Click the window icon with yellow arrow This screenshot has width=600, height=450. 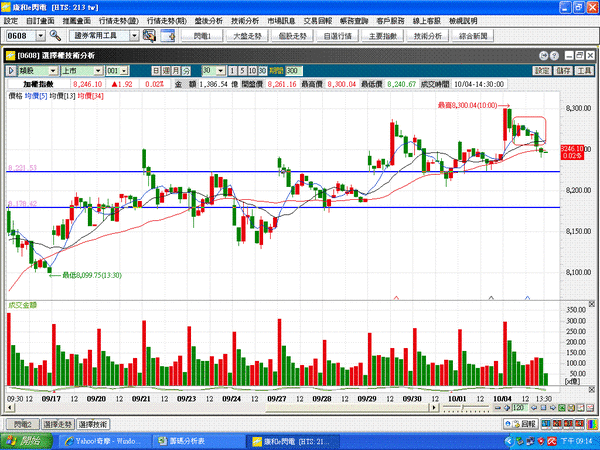point(168,36)
